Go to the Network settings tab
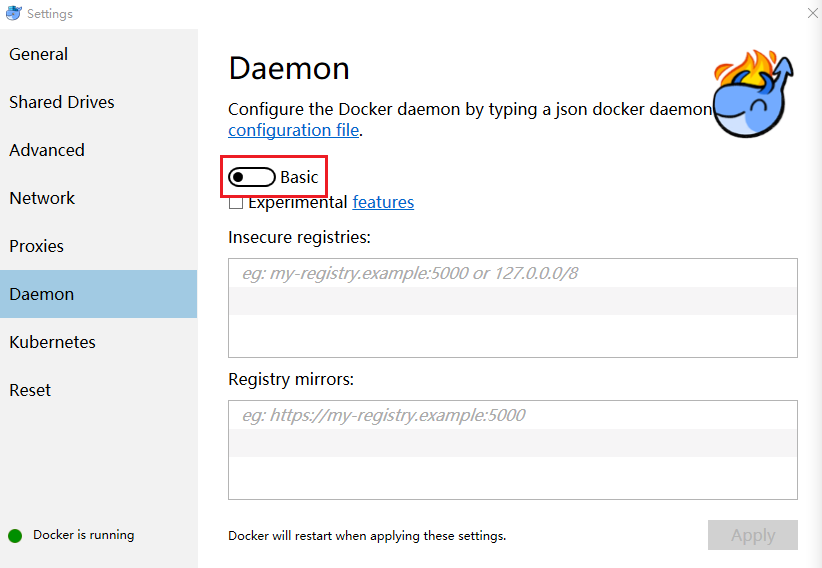822x568 pixels. pyautogui.click(x=99, y=198)
